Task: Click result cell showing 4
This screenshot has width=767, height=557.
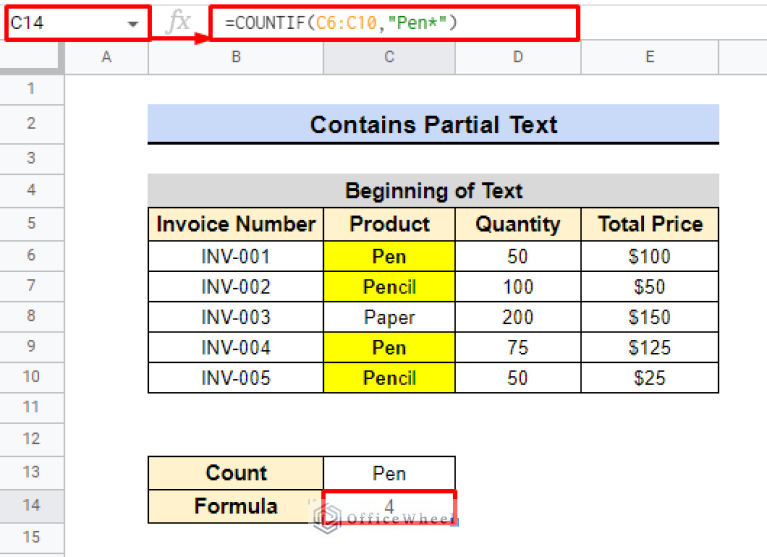Action: (389, 507)
